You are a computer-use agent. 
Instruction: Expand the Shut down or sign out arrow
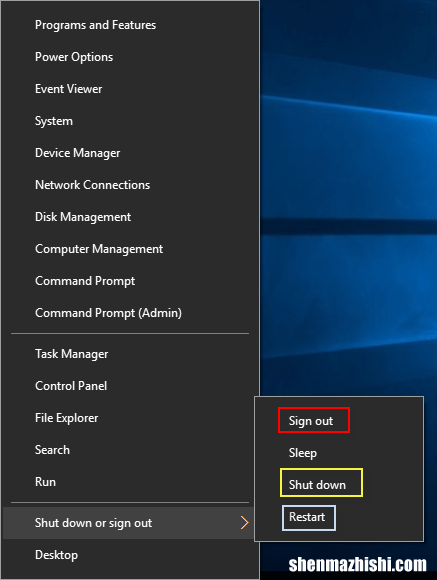pyautogui.click(x=244, y=523)
